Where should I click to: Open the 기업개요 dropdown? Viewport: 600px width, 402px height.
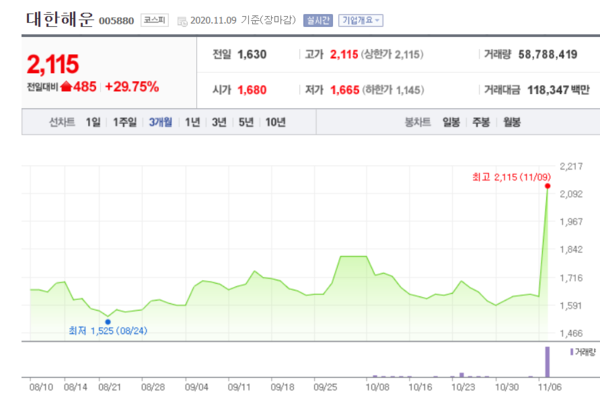point(360,20)
